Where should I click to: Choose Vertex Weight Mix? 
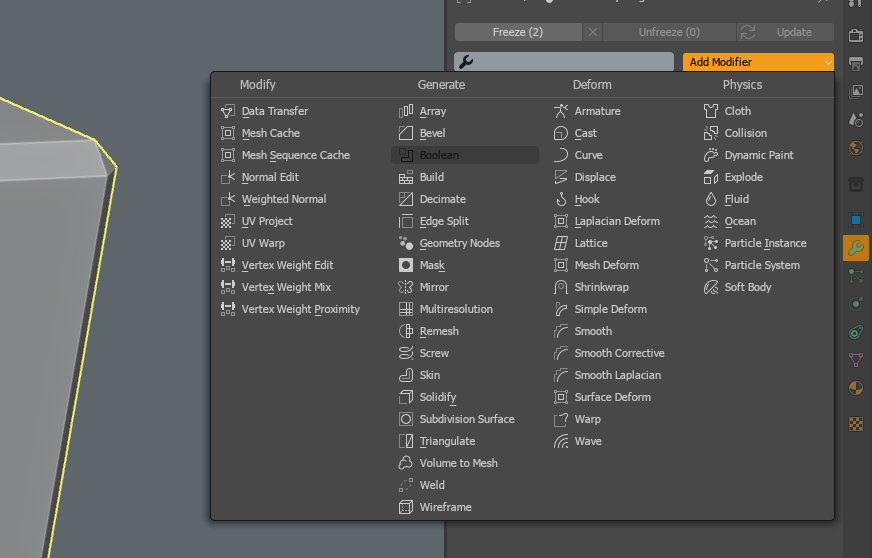pos(286,287)
